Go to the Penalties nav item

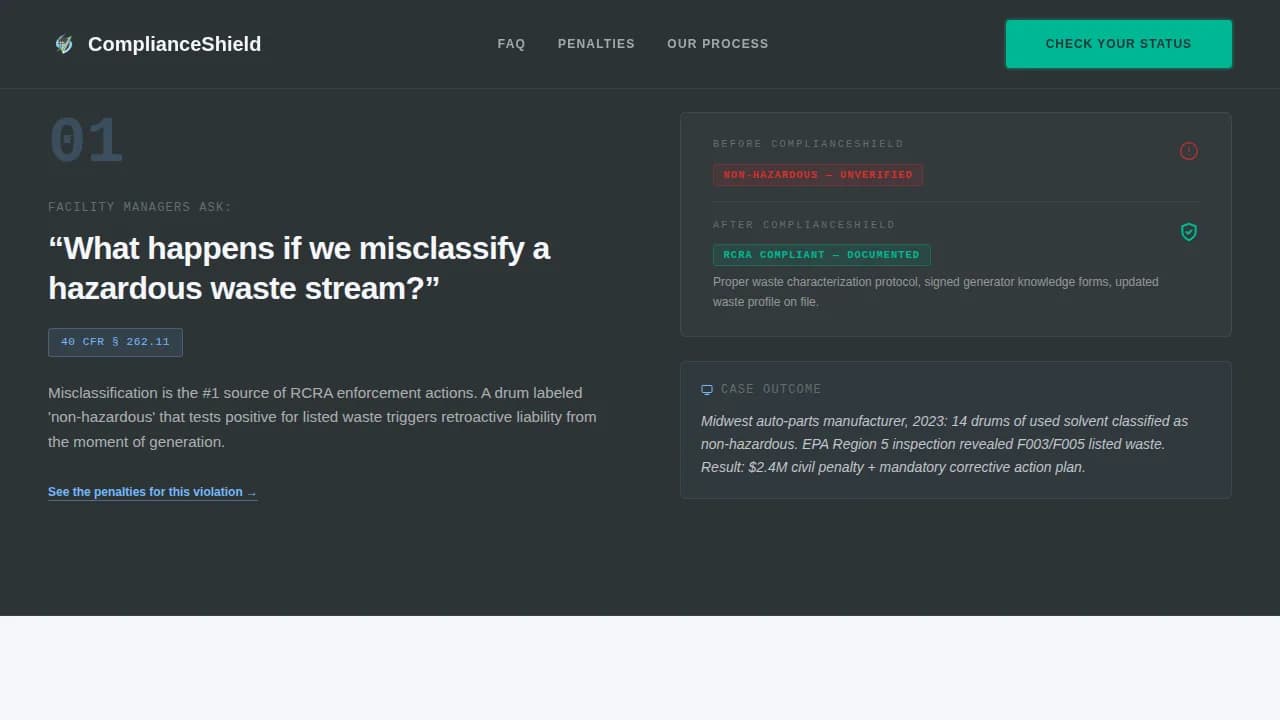[596, 44]
